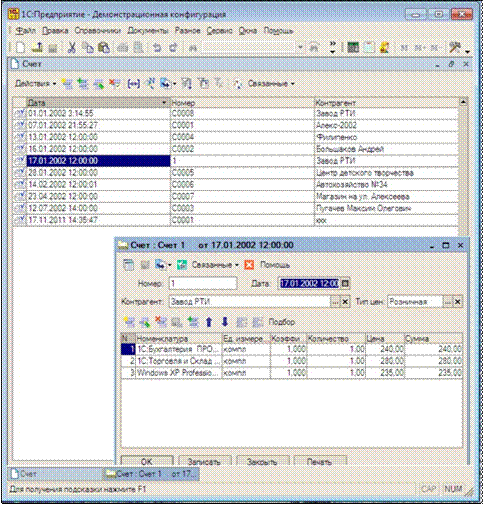Open the search field dropdown arrow in toolbar

tap(300, 48)
